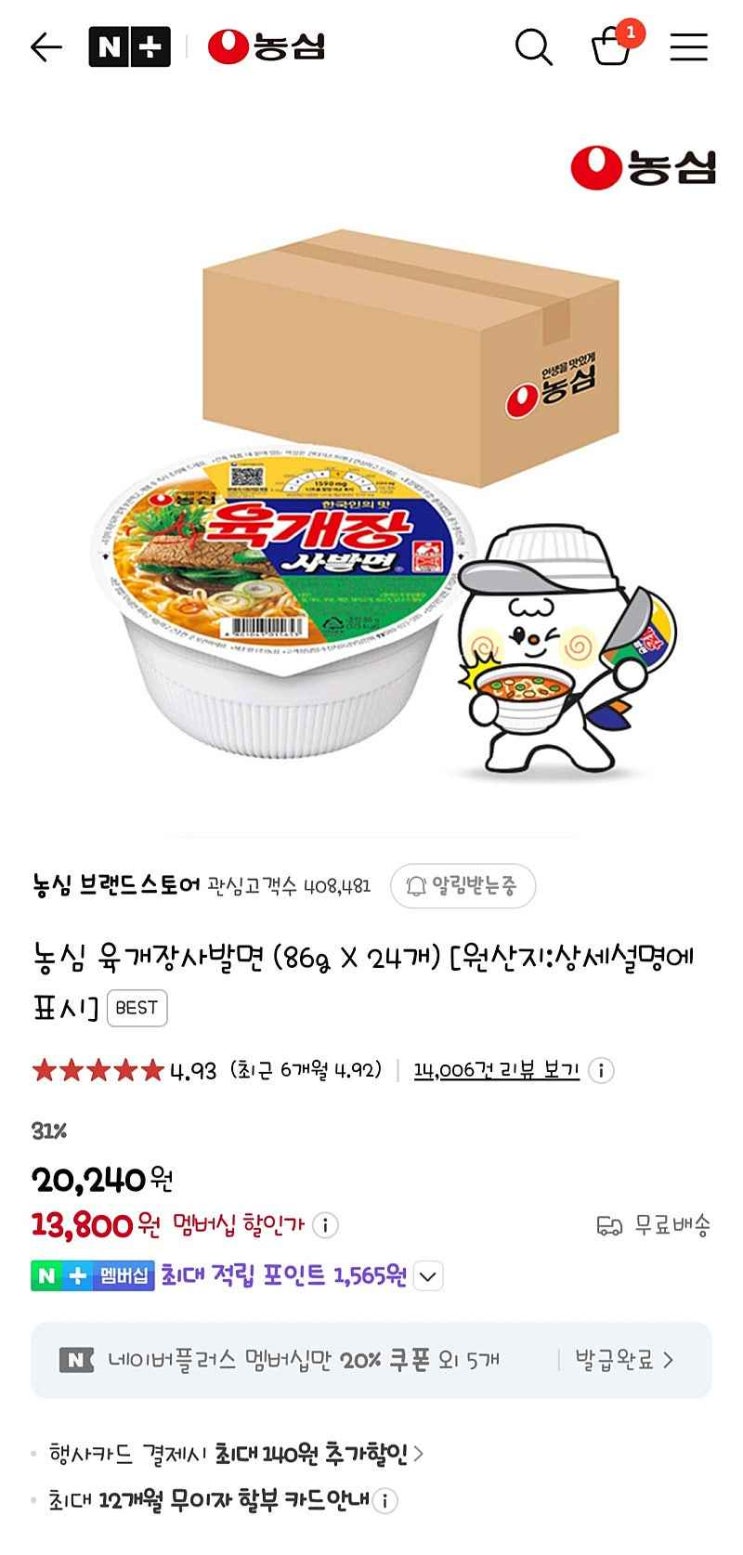Open 14,006건 리뷰 보기 link
The image size is (743, 1555).
point(497,1071)
